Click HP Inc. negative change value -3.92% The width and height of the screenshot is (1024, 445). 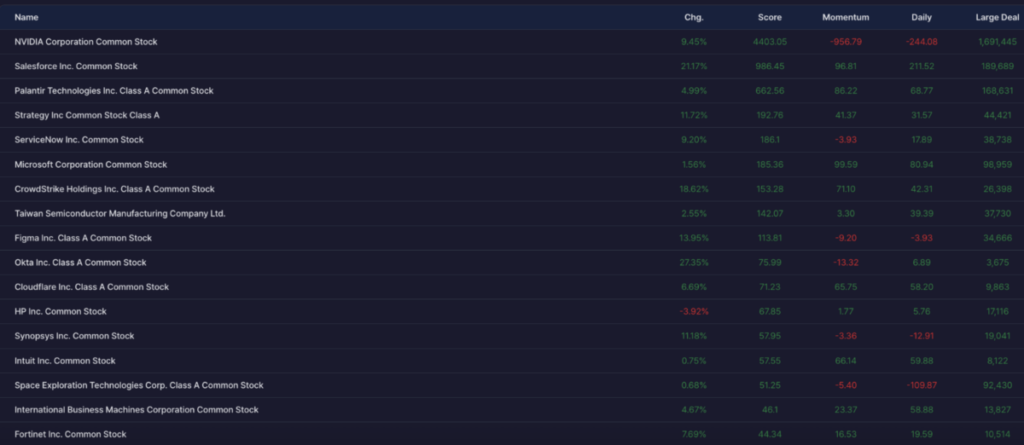pos(694,312)
